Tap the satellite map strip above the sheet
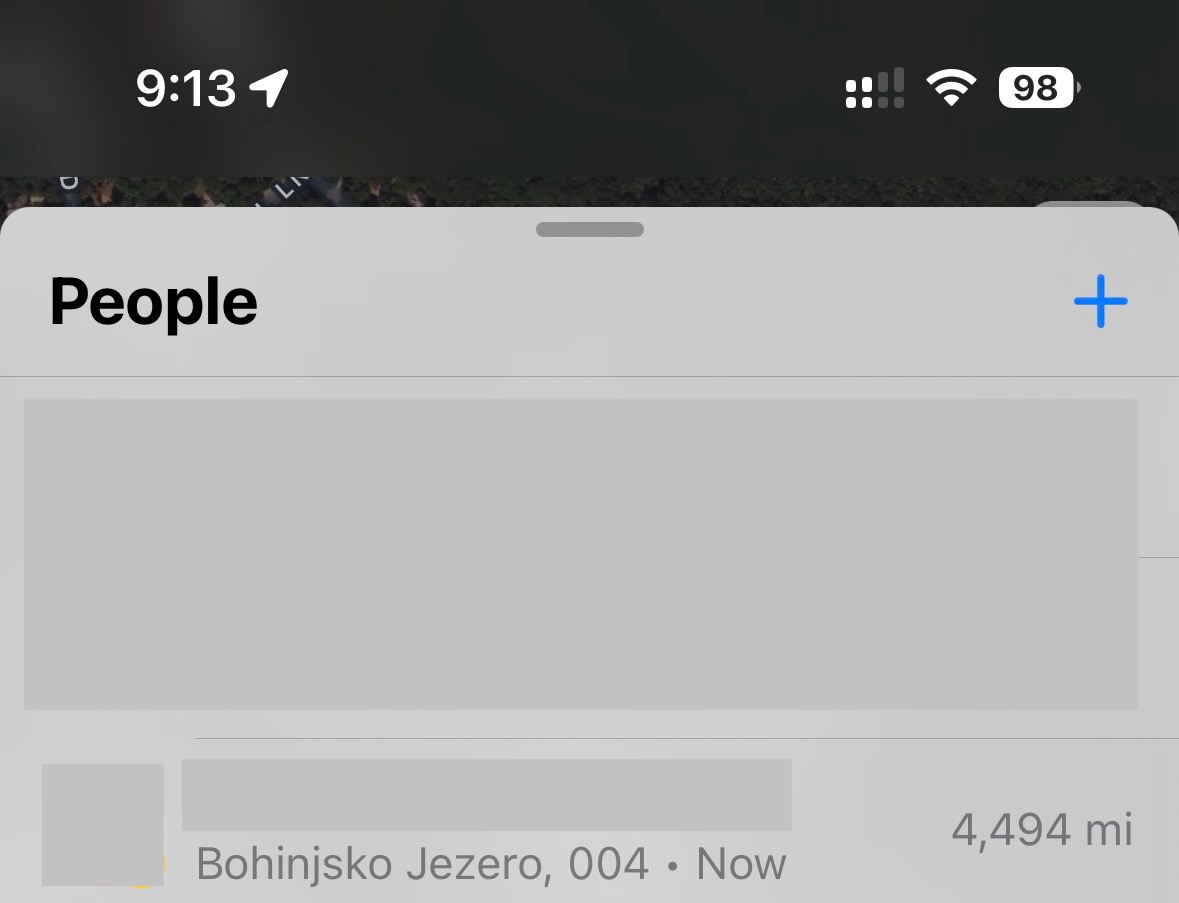The height and width of the screenshot is (903, 1179). click(590, 192)
